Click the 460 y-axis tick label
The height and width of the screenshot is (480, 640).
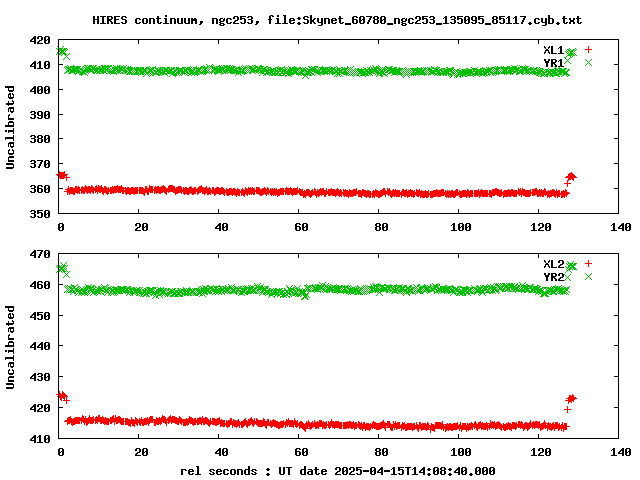[x=40, y=285]
